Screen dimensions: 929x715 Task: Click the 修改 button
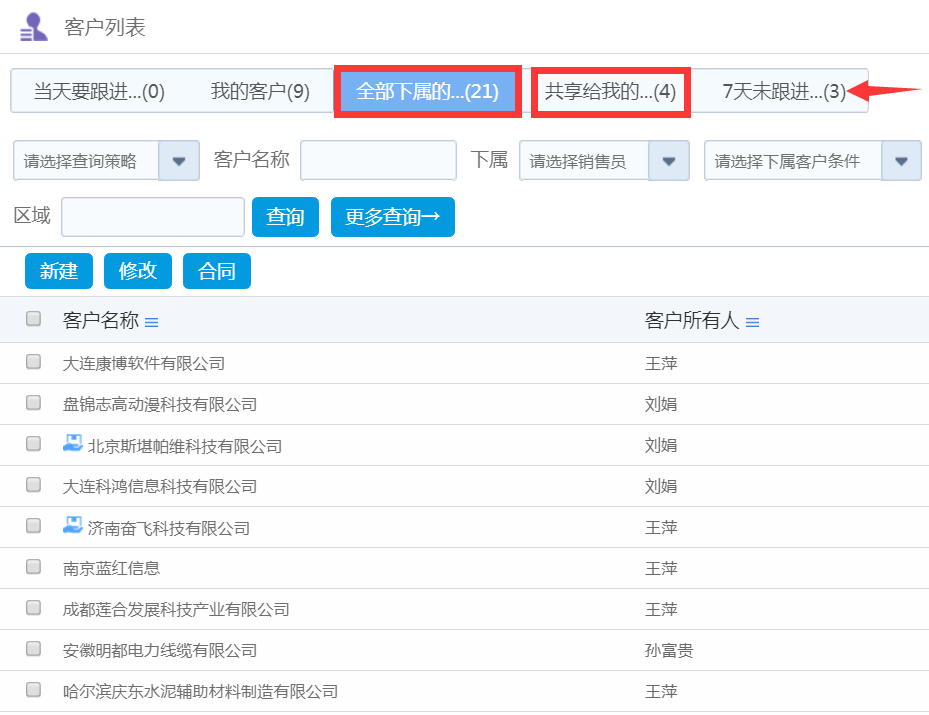137,270
